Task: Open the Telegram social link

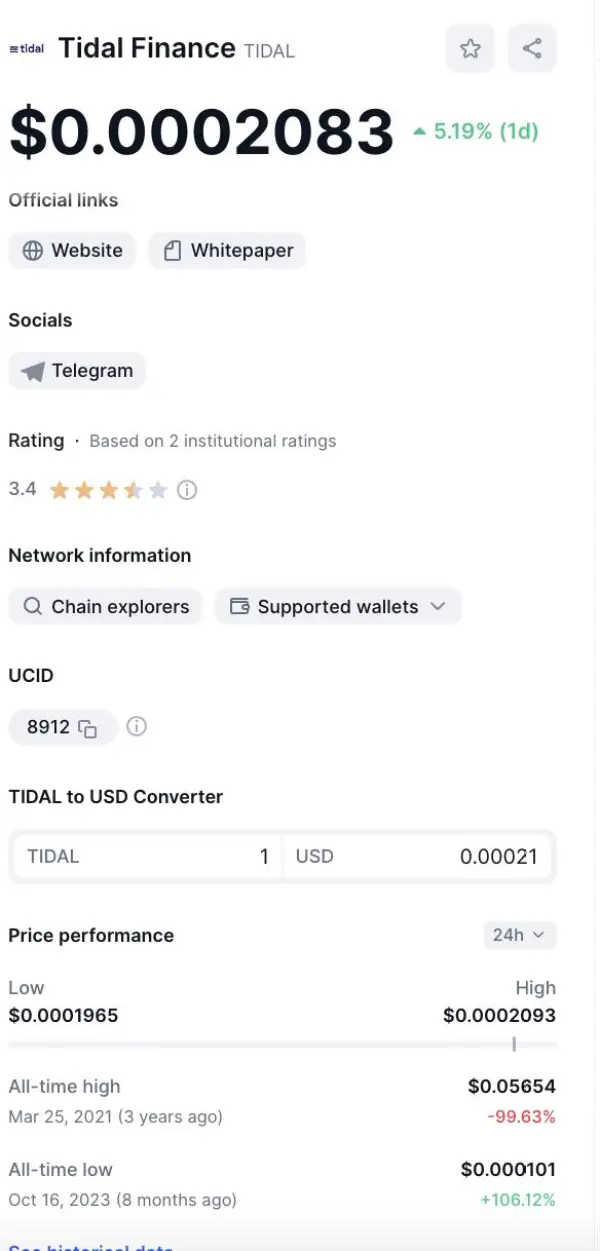Action: (x=77, y=371)
